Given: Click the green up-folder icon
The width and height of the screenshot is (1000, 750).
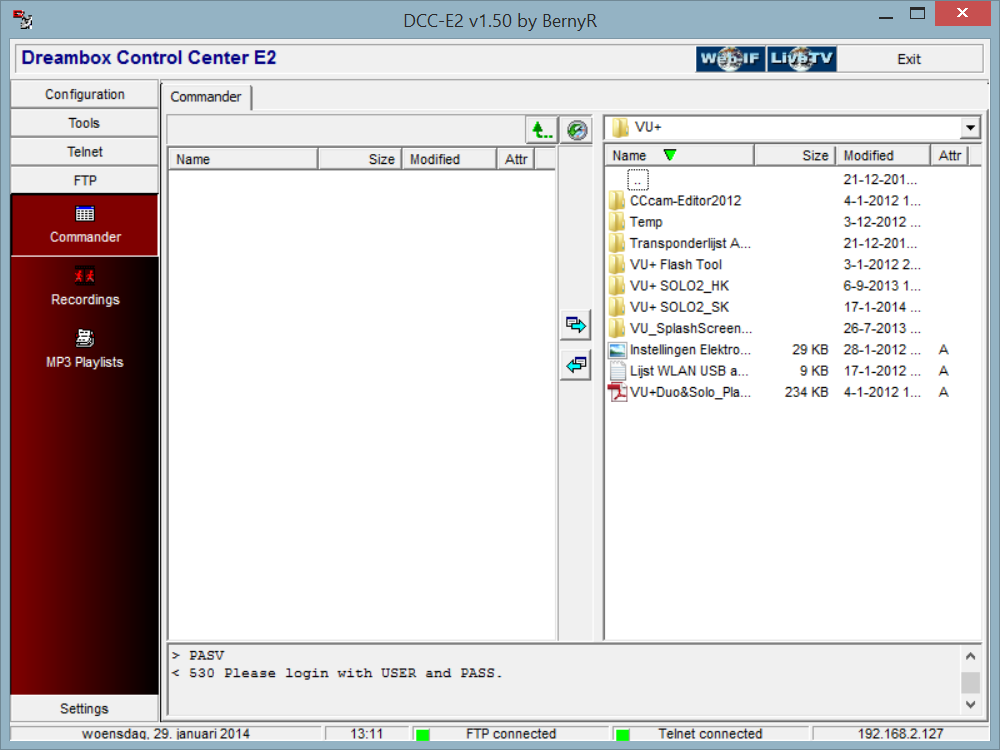Looking at the screenshot, I should pos(542,130).
